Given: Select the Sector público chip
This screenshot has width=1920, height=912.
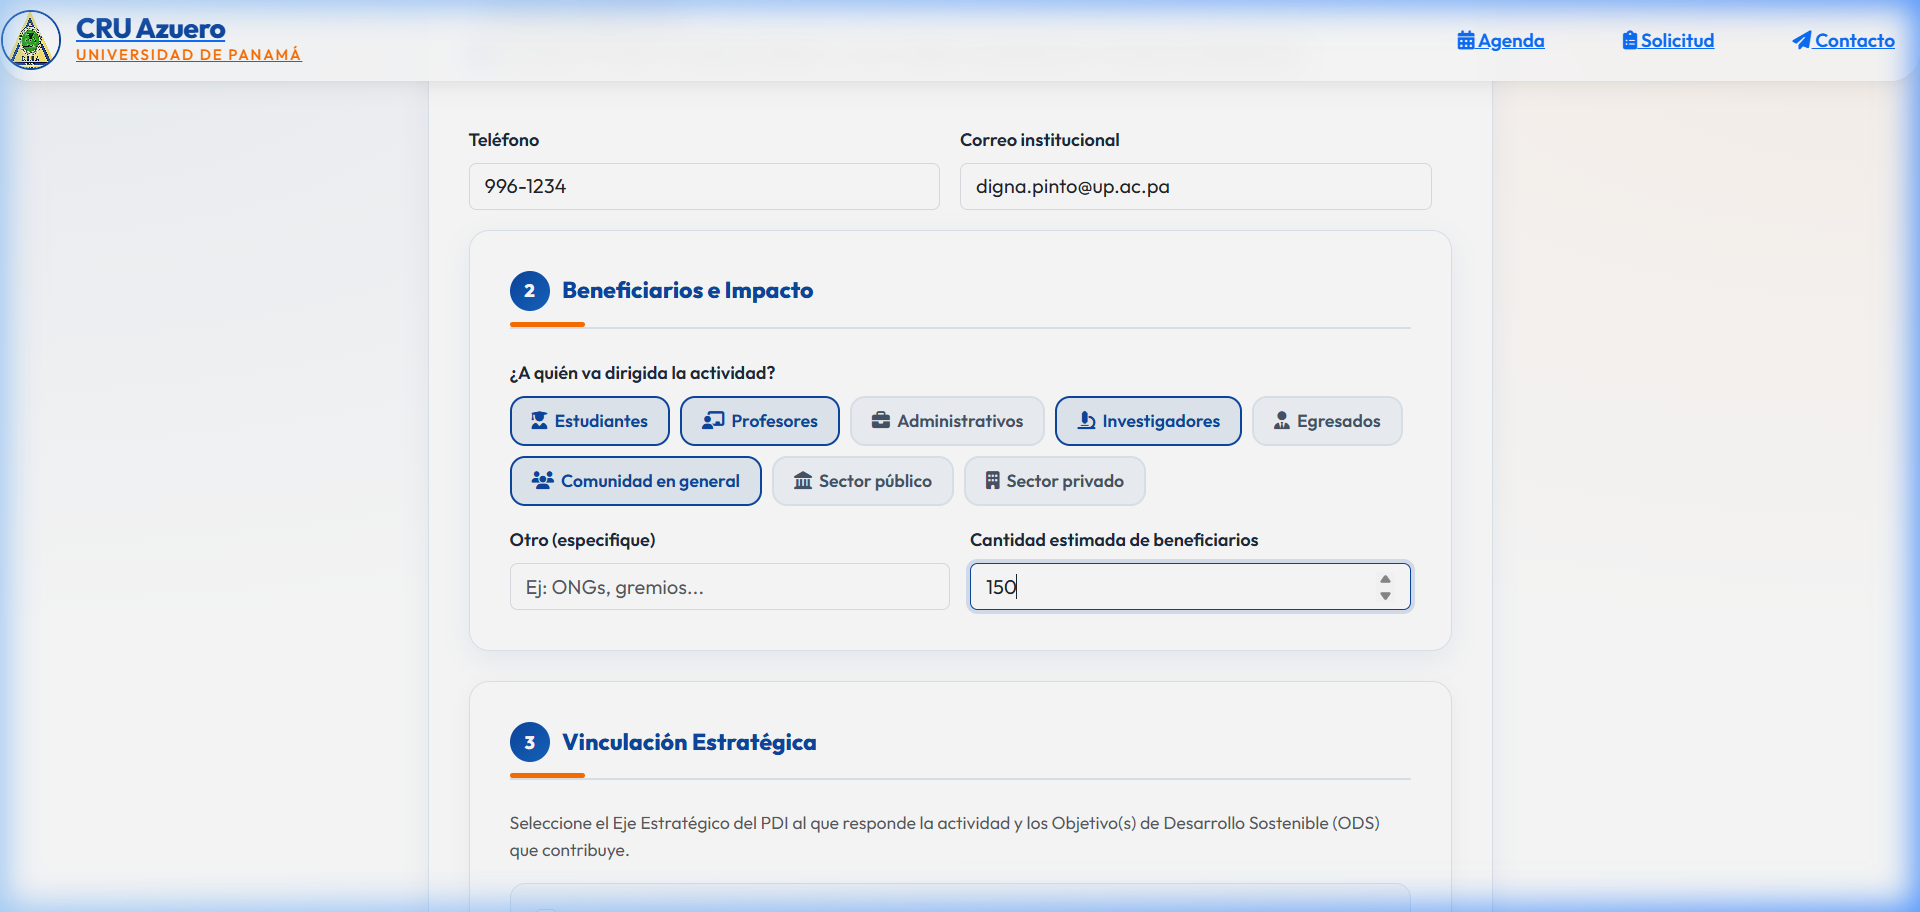Looking at the screenshot, I should [863, 481].
